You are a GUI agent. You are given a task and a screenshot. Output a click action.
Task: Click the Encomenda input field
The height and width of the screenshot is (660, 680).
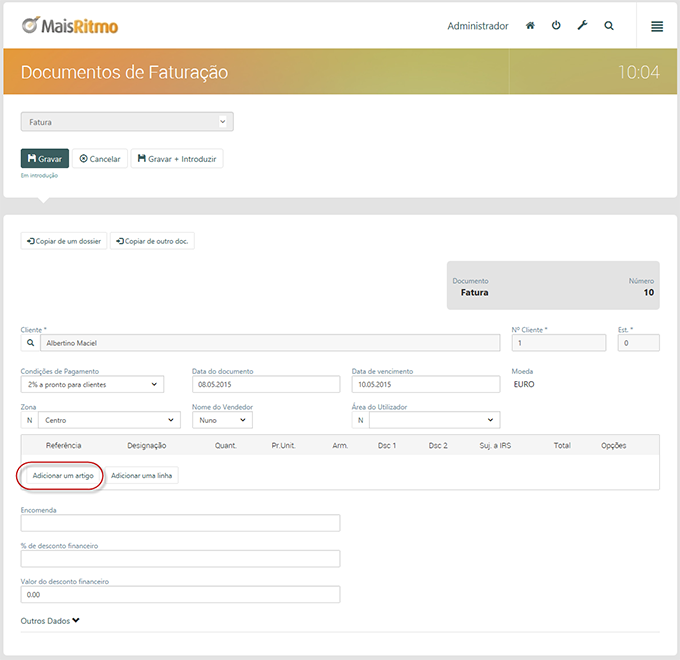(180, 523)
